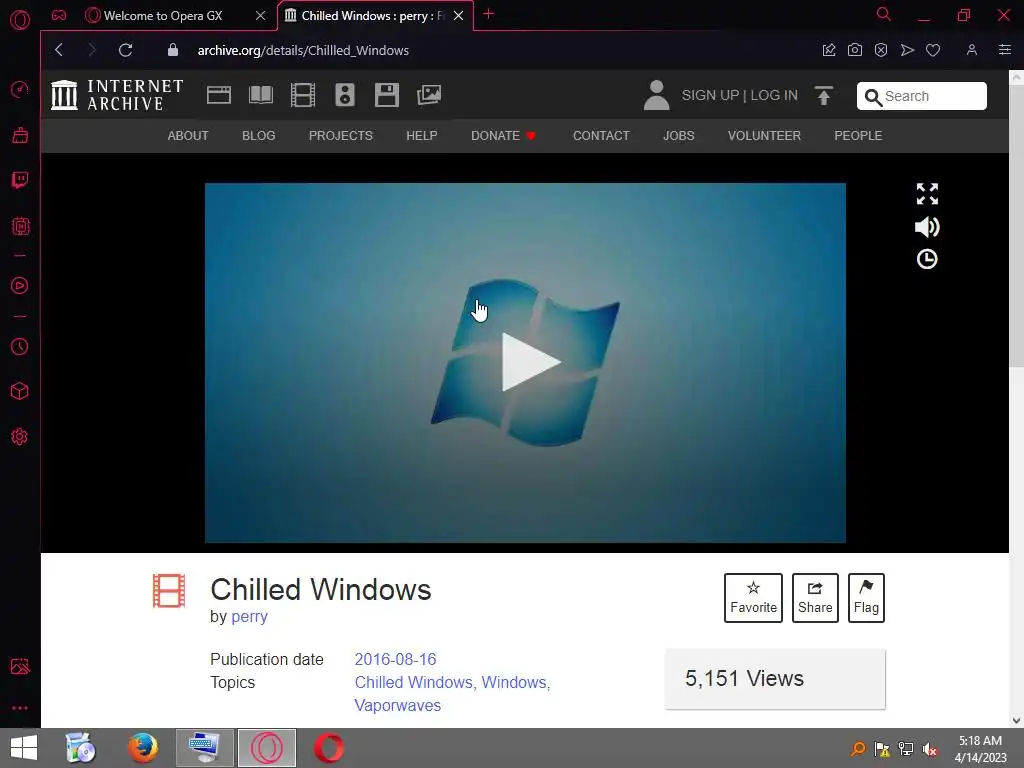Open History clock icon in sidebar
Screen dimensions: 1024x768
20,346
